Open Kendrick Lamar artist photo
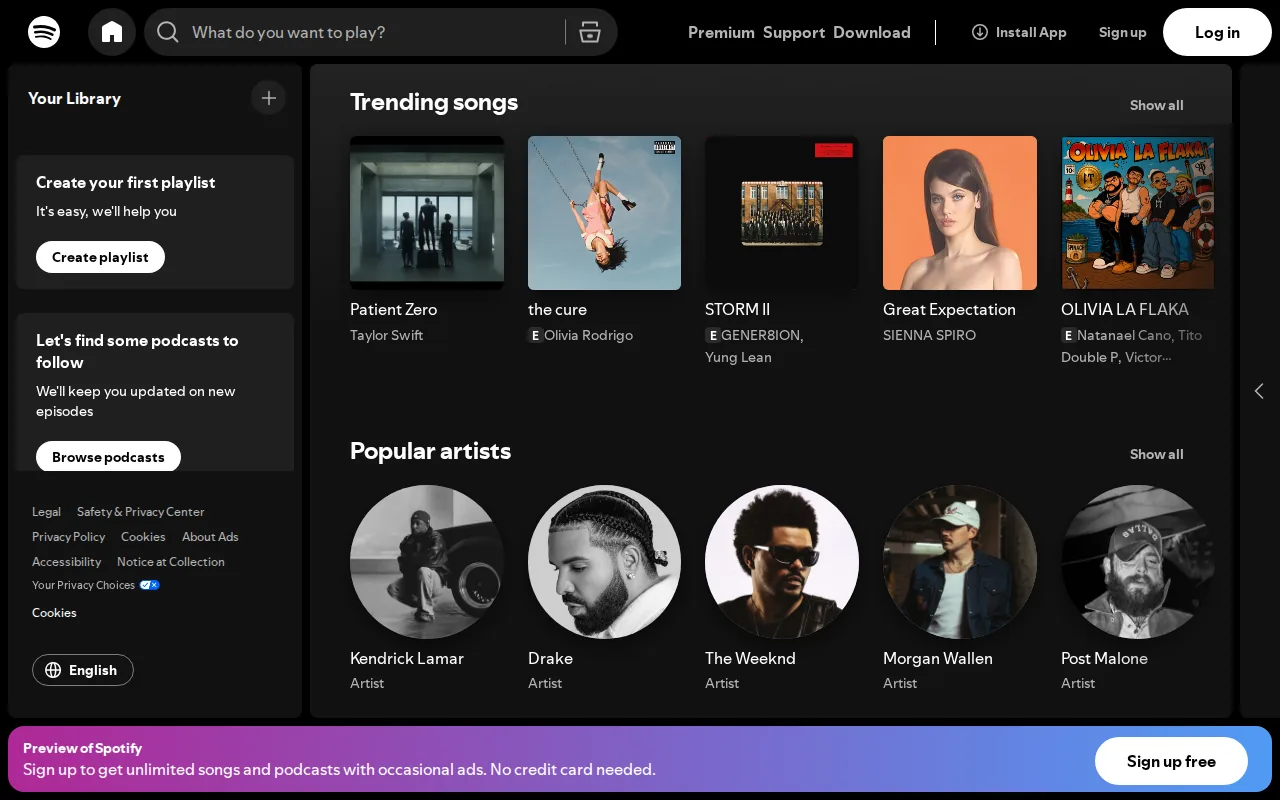The width and height of the screenshot is (1280, 800). [427, 562]
